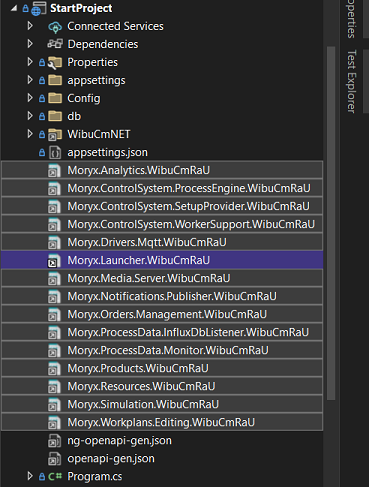Viewport: 369px width, 487px height.
Task: Open the Test Explorer side tab
Action: (x=351, y=81)
